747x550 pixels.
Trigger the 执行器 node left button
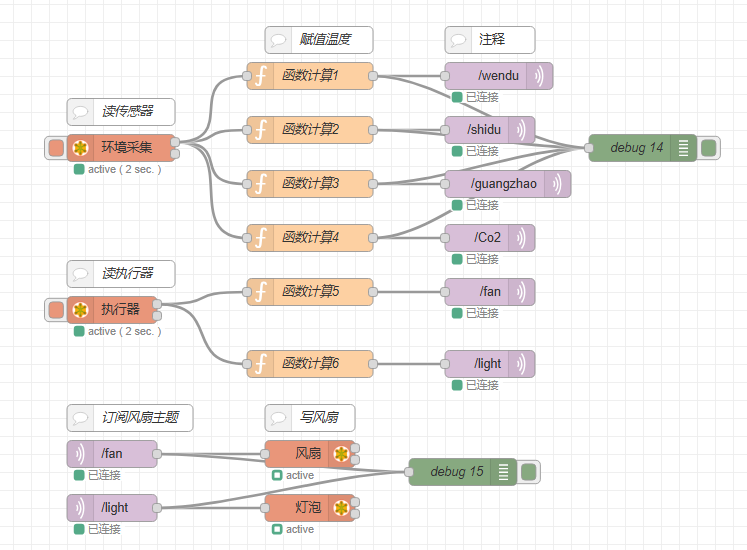[56, 310]
